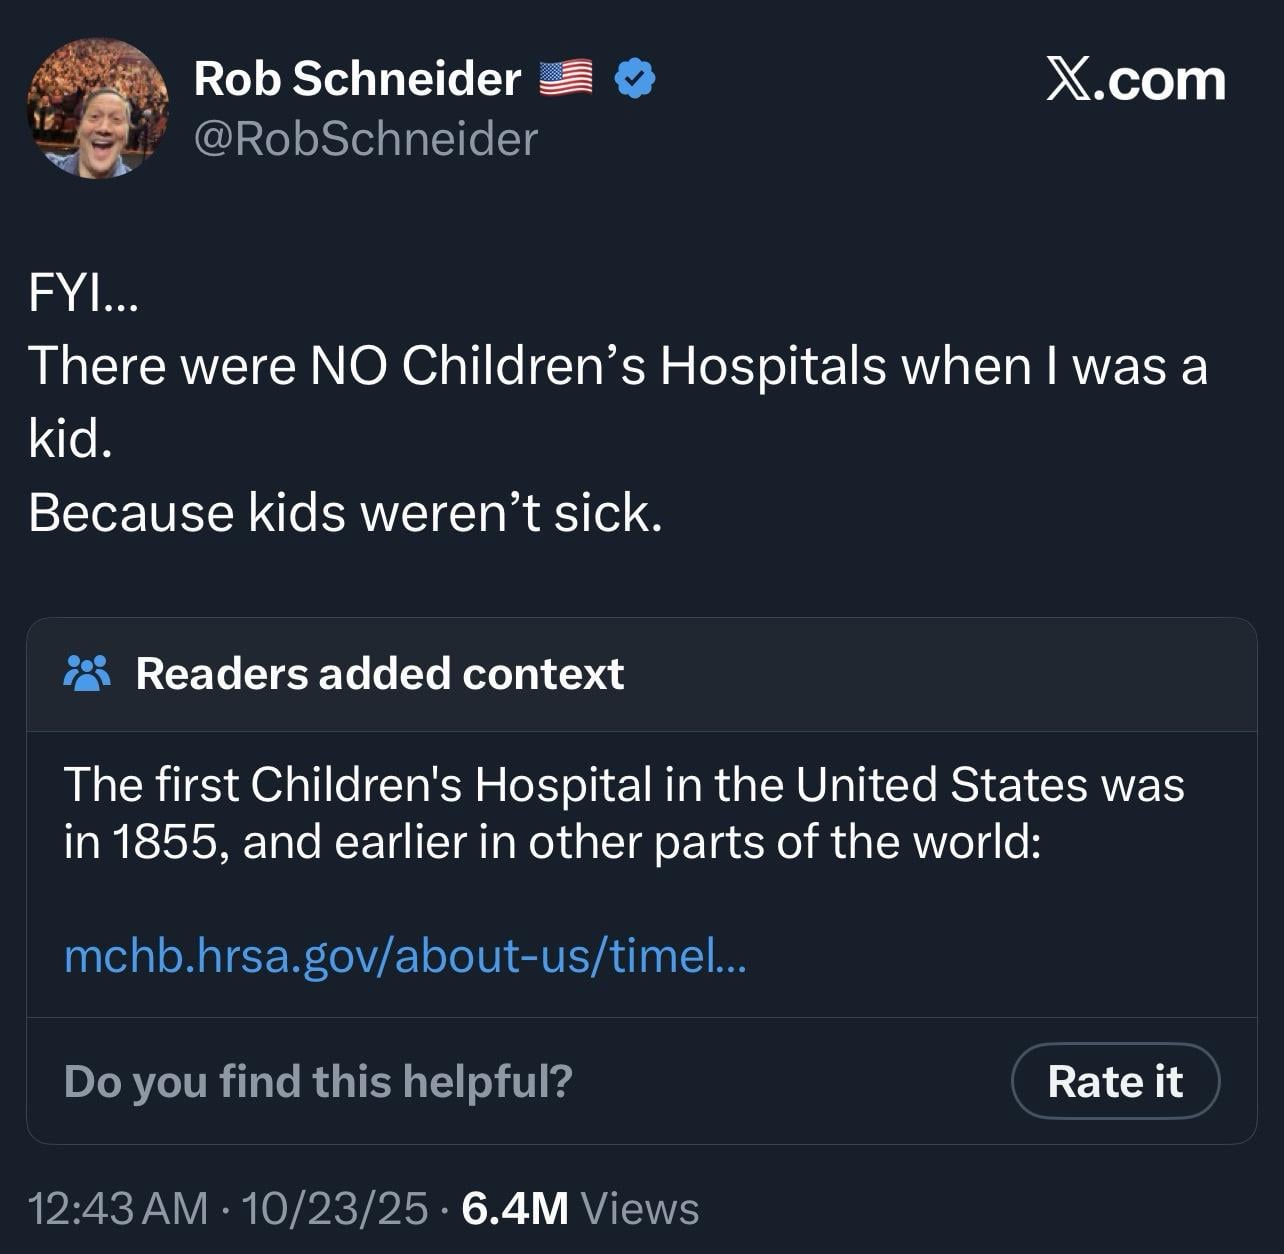Viewport: 1284px width, 1254px height.
Task: Open the Rob Schneider display name
Action: point(357,78)
